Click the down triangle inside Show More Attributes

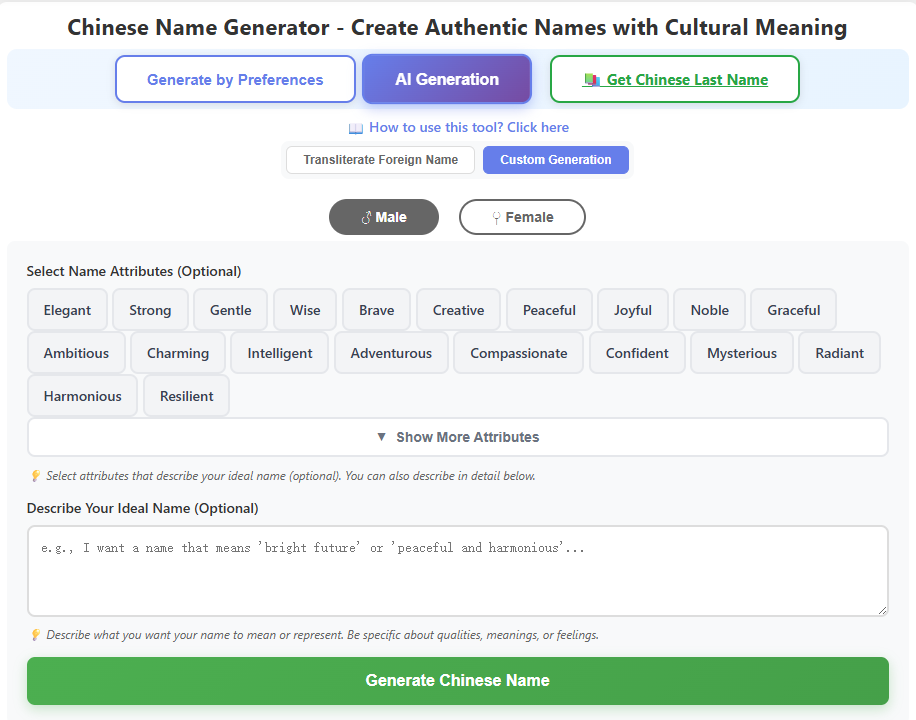tap(381, 437)
